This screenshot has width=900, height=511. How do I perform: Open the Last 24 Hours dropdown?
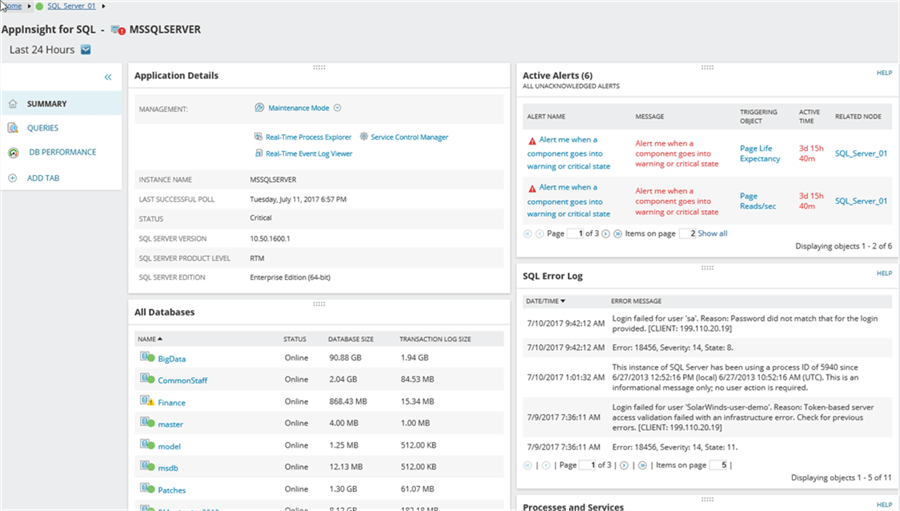[86, 49]
